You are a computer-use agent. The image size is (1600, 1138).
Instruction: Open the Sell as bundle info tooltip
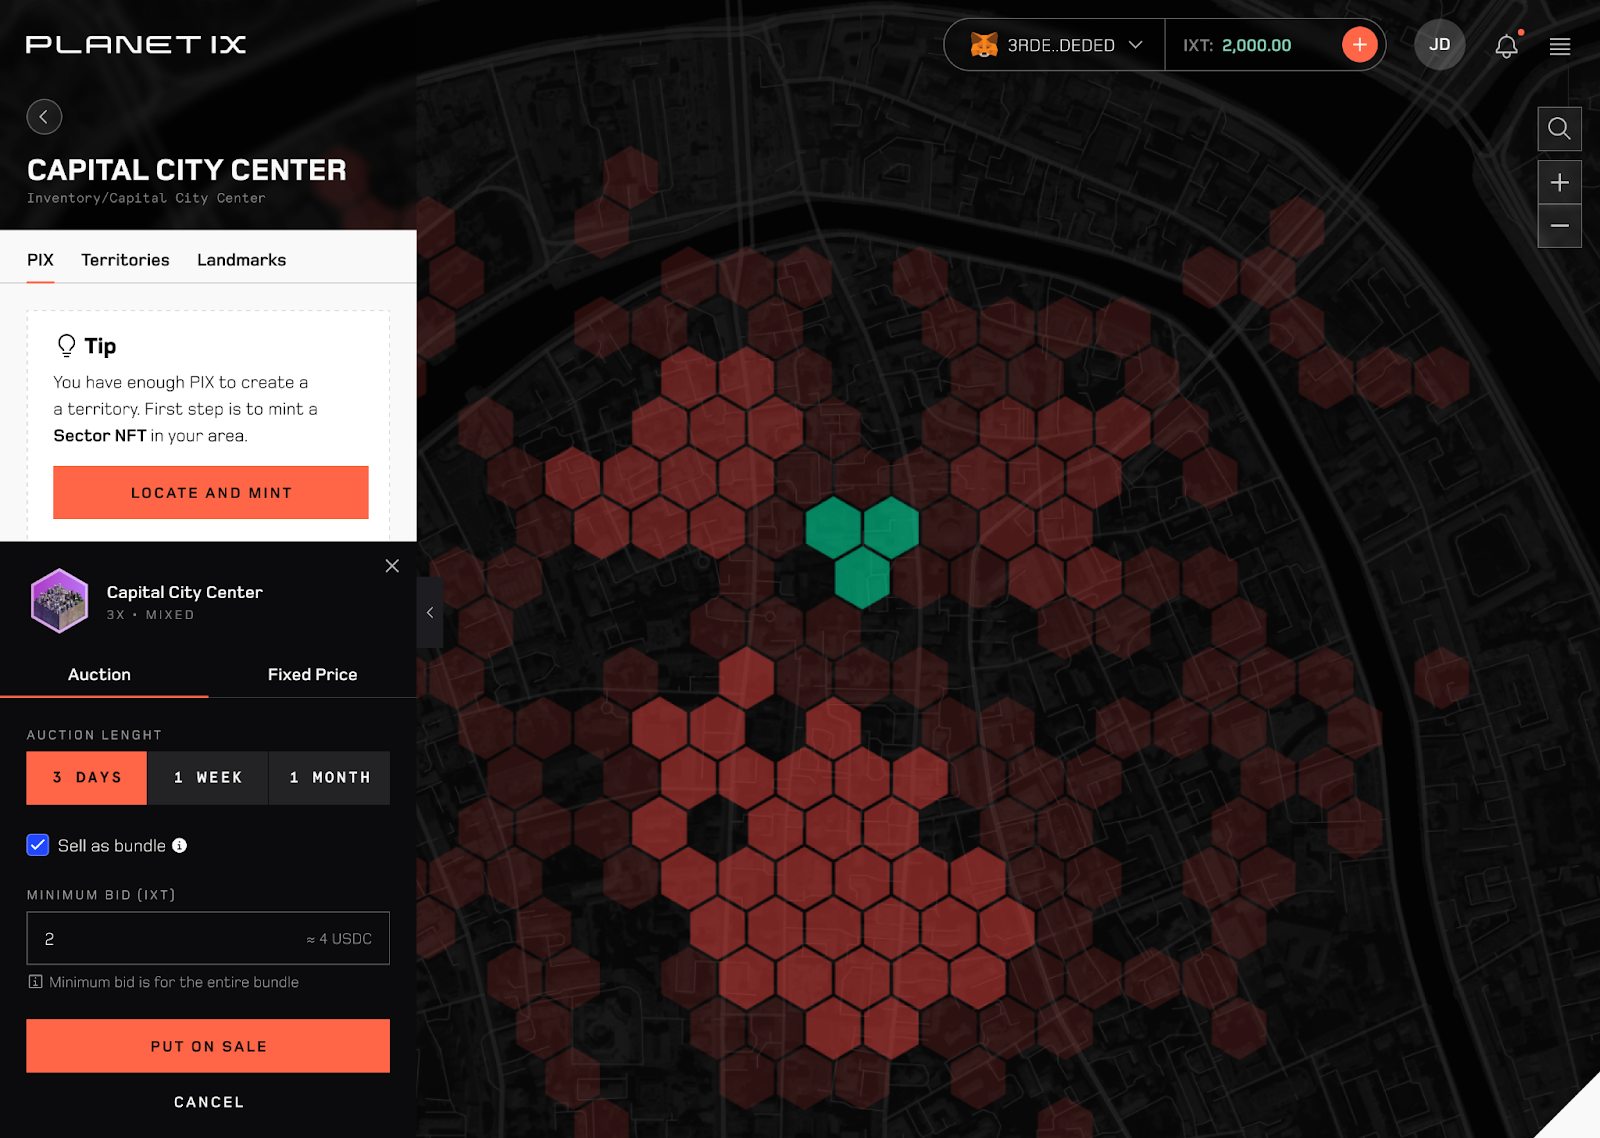point(180,845)
